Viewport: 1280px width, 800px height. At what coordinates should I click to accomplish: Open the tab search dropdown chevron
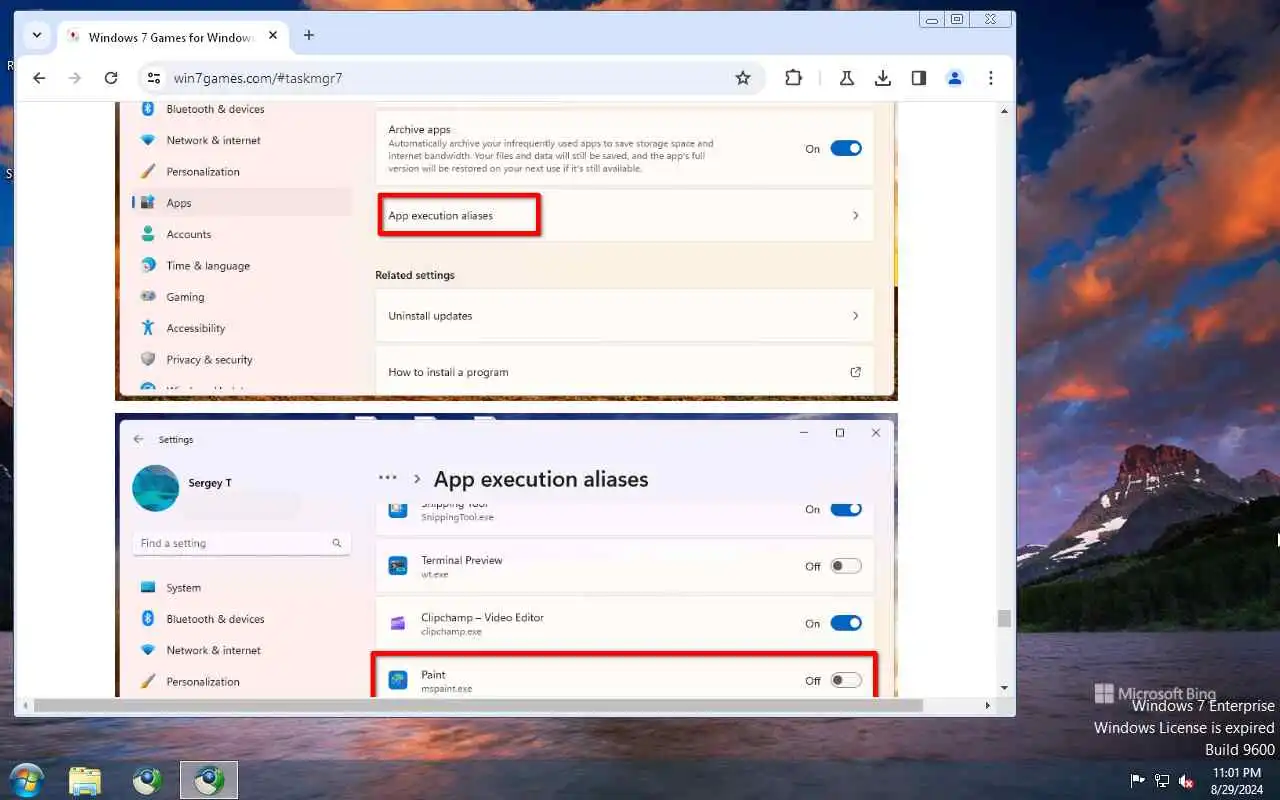37,35
